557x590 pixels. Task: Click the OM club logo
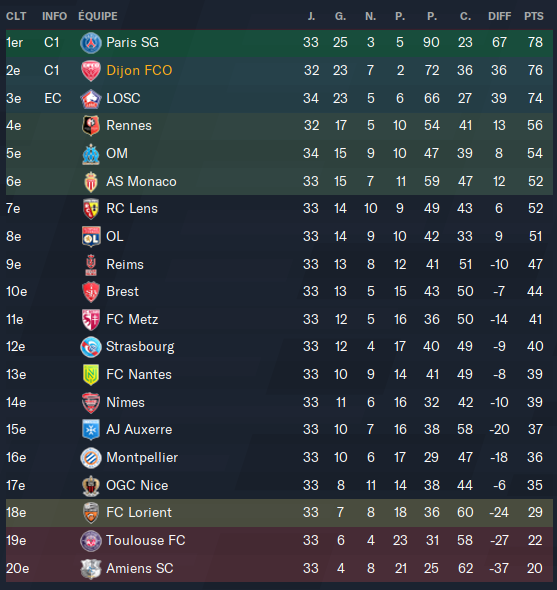click(x=91, y=154)
